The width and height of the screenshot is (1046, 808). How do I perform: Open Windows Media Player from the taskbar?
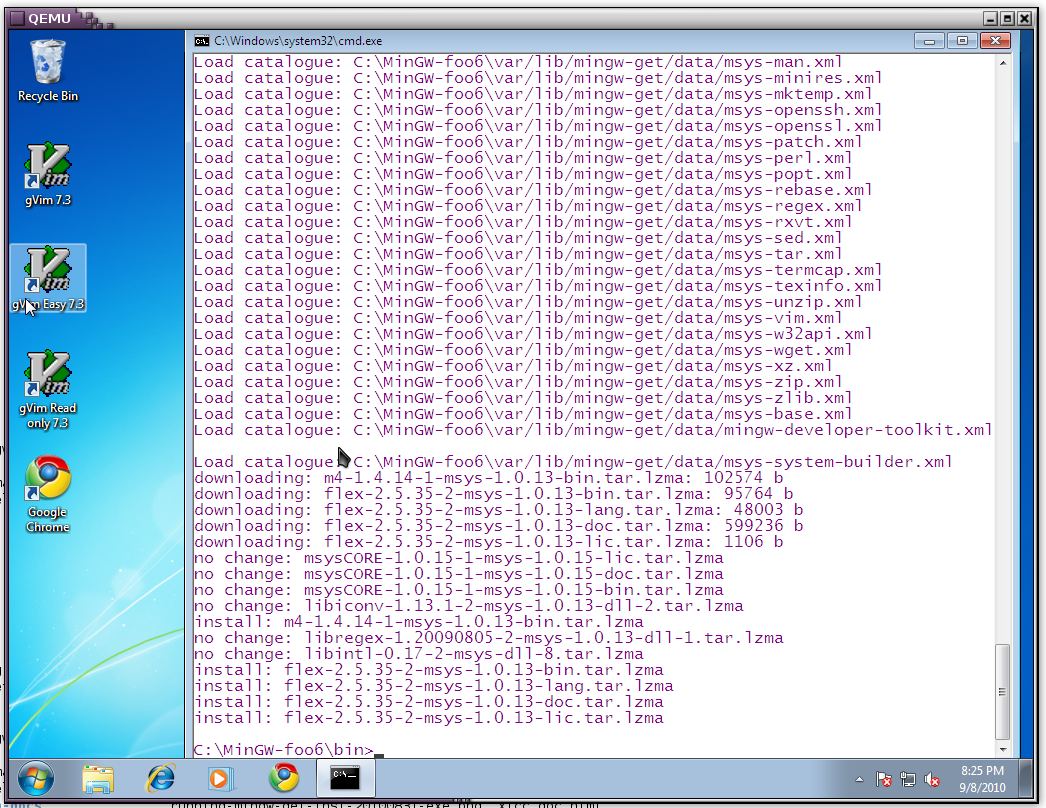(x=221, y=778)
